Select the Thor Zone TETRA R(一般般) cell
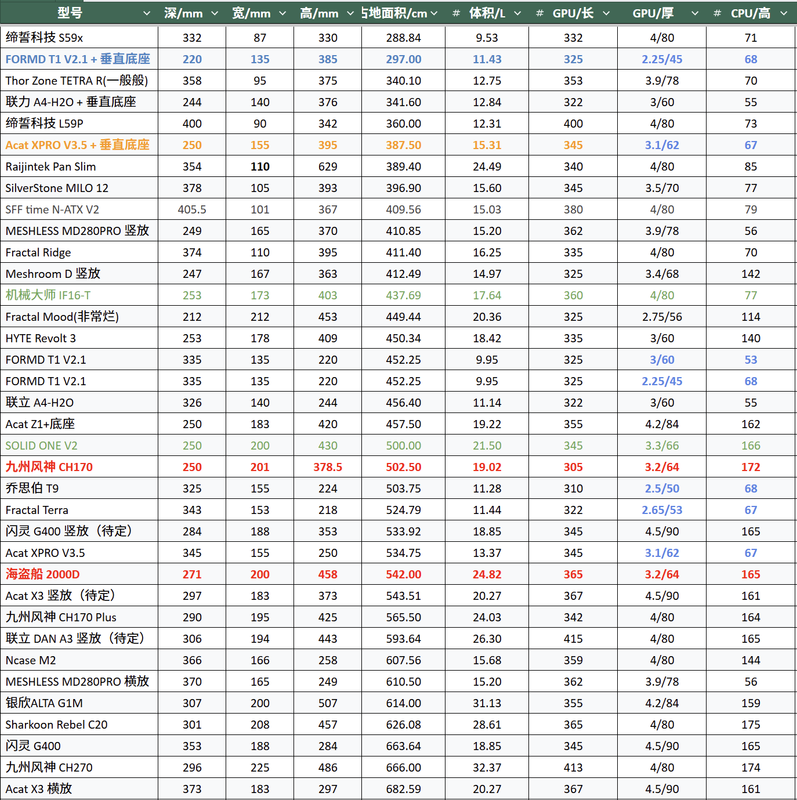 [79, 80]
